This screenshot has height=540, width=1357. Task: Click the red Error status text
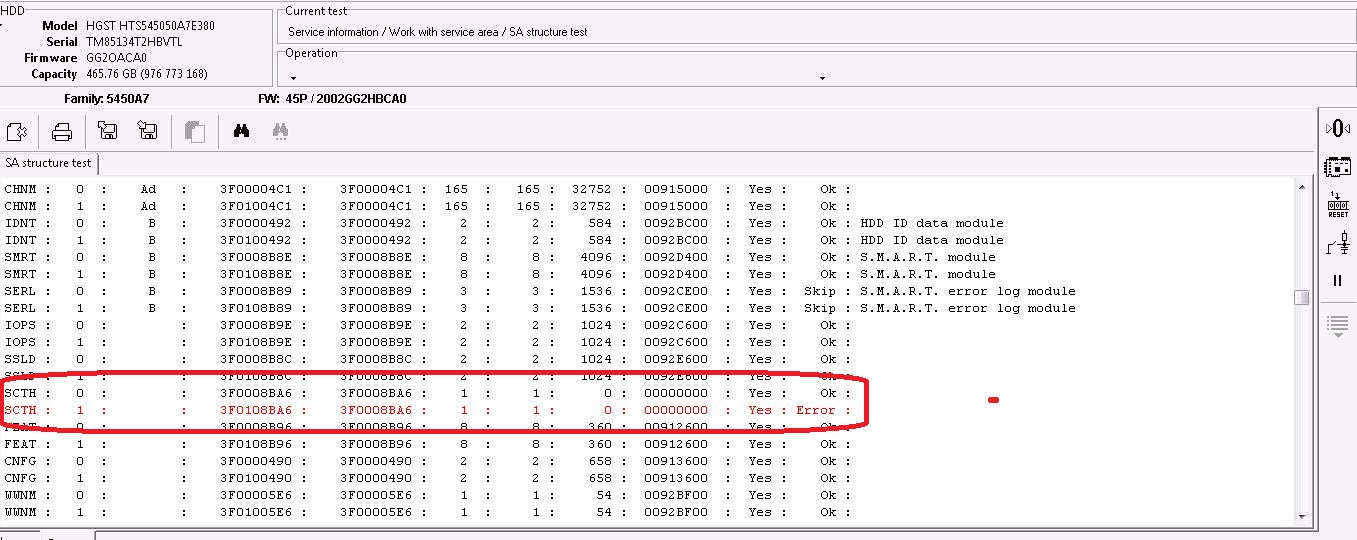(815, 410)
